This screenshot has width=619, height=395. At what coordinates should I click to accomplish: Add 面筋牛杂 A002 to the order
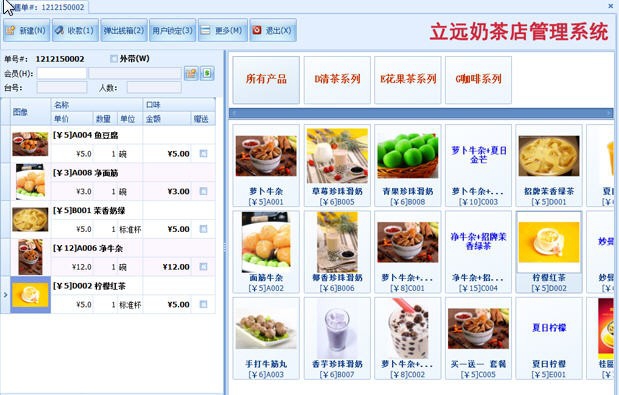pyautogui.click(x=266, y=252)
